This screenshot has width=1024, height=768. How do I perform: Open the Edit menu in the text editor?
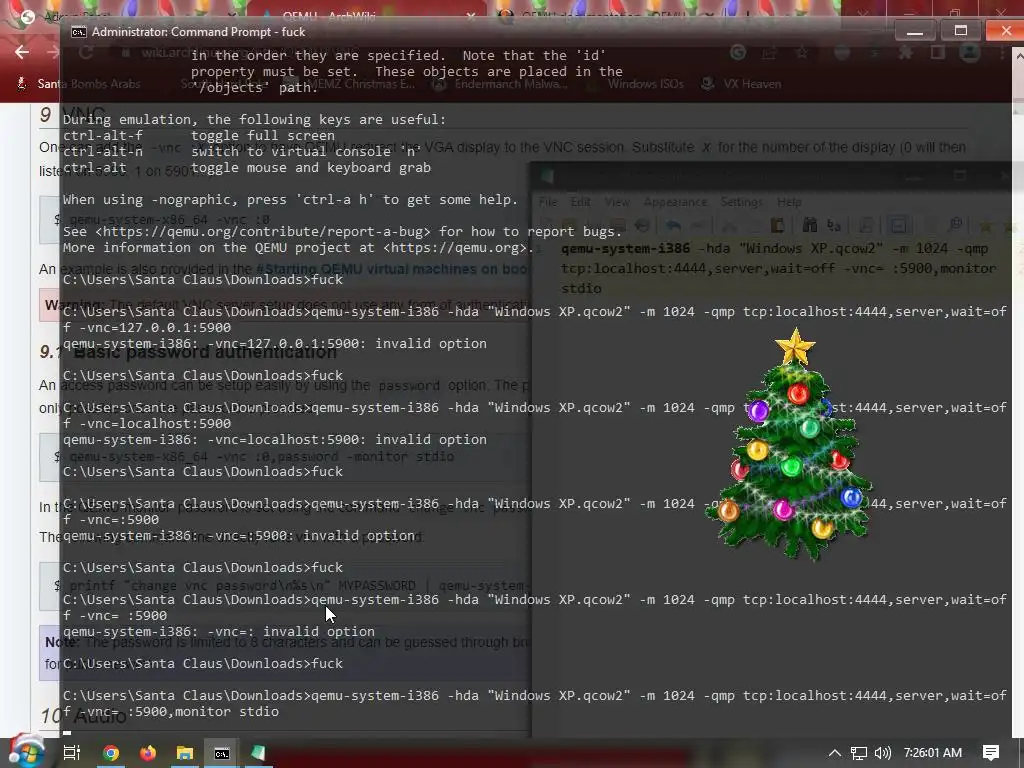point(580,202)
